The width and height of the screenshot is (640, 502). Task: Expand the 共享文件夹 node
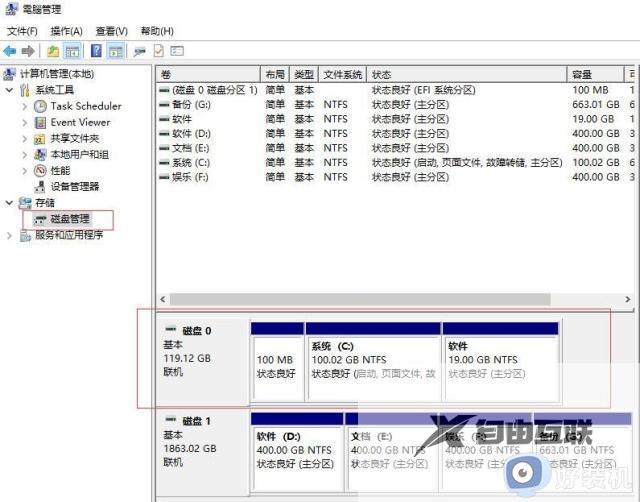[x=24, y=139]
